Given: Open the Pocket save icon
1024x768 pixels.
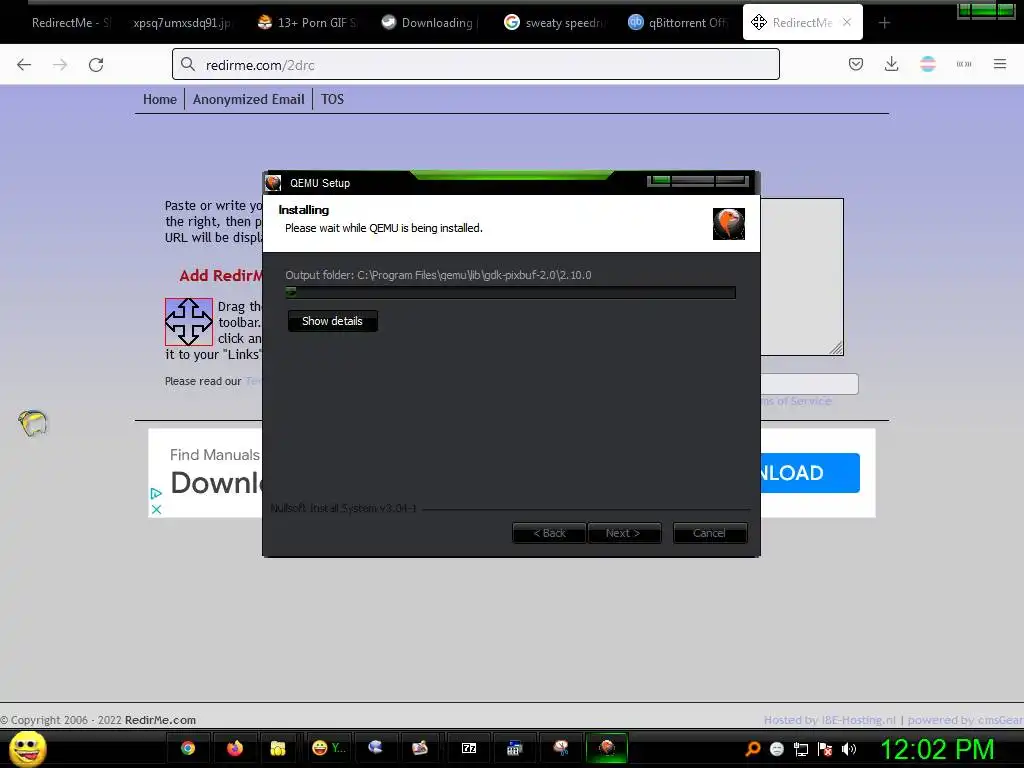Looking at the screenshot, I should tap(856, 64).
